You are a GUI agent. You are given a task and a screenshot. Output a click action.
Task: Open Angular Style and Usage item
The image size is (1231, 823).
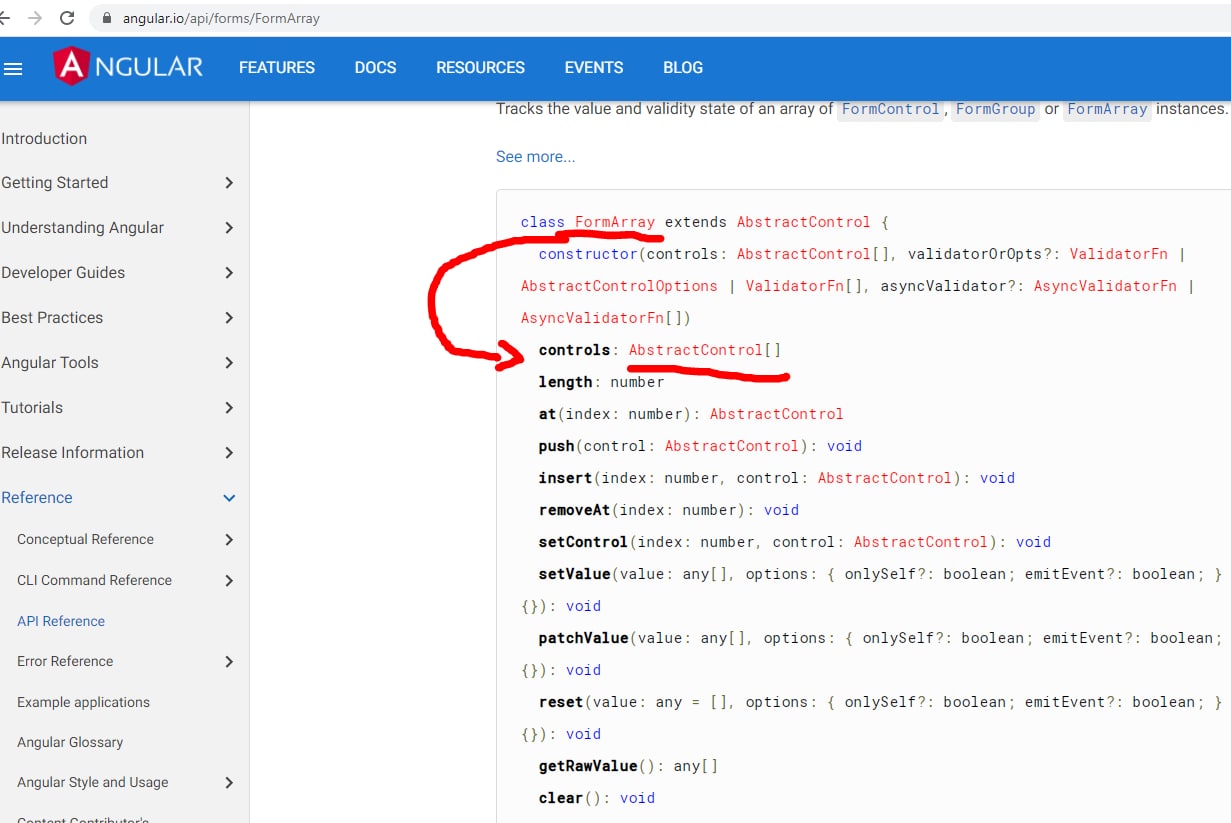click(93, 783)
